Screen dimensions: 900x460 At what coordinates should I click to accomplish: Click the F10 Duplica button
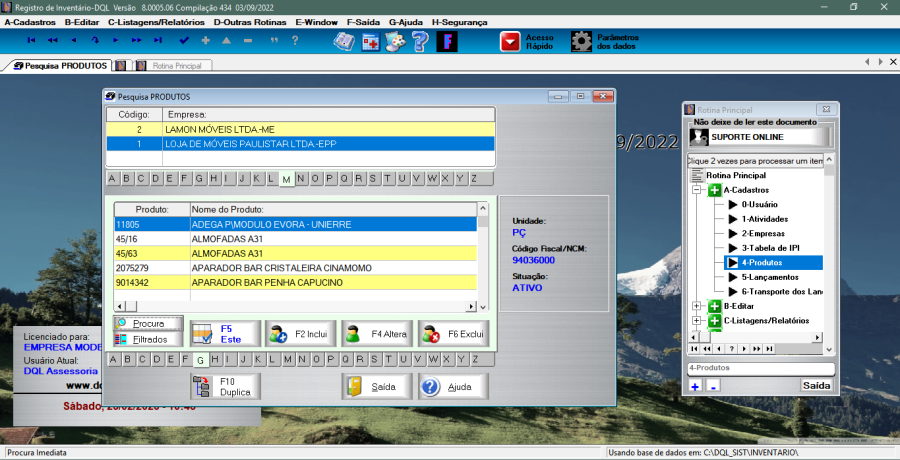click(226, 386)
